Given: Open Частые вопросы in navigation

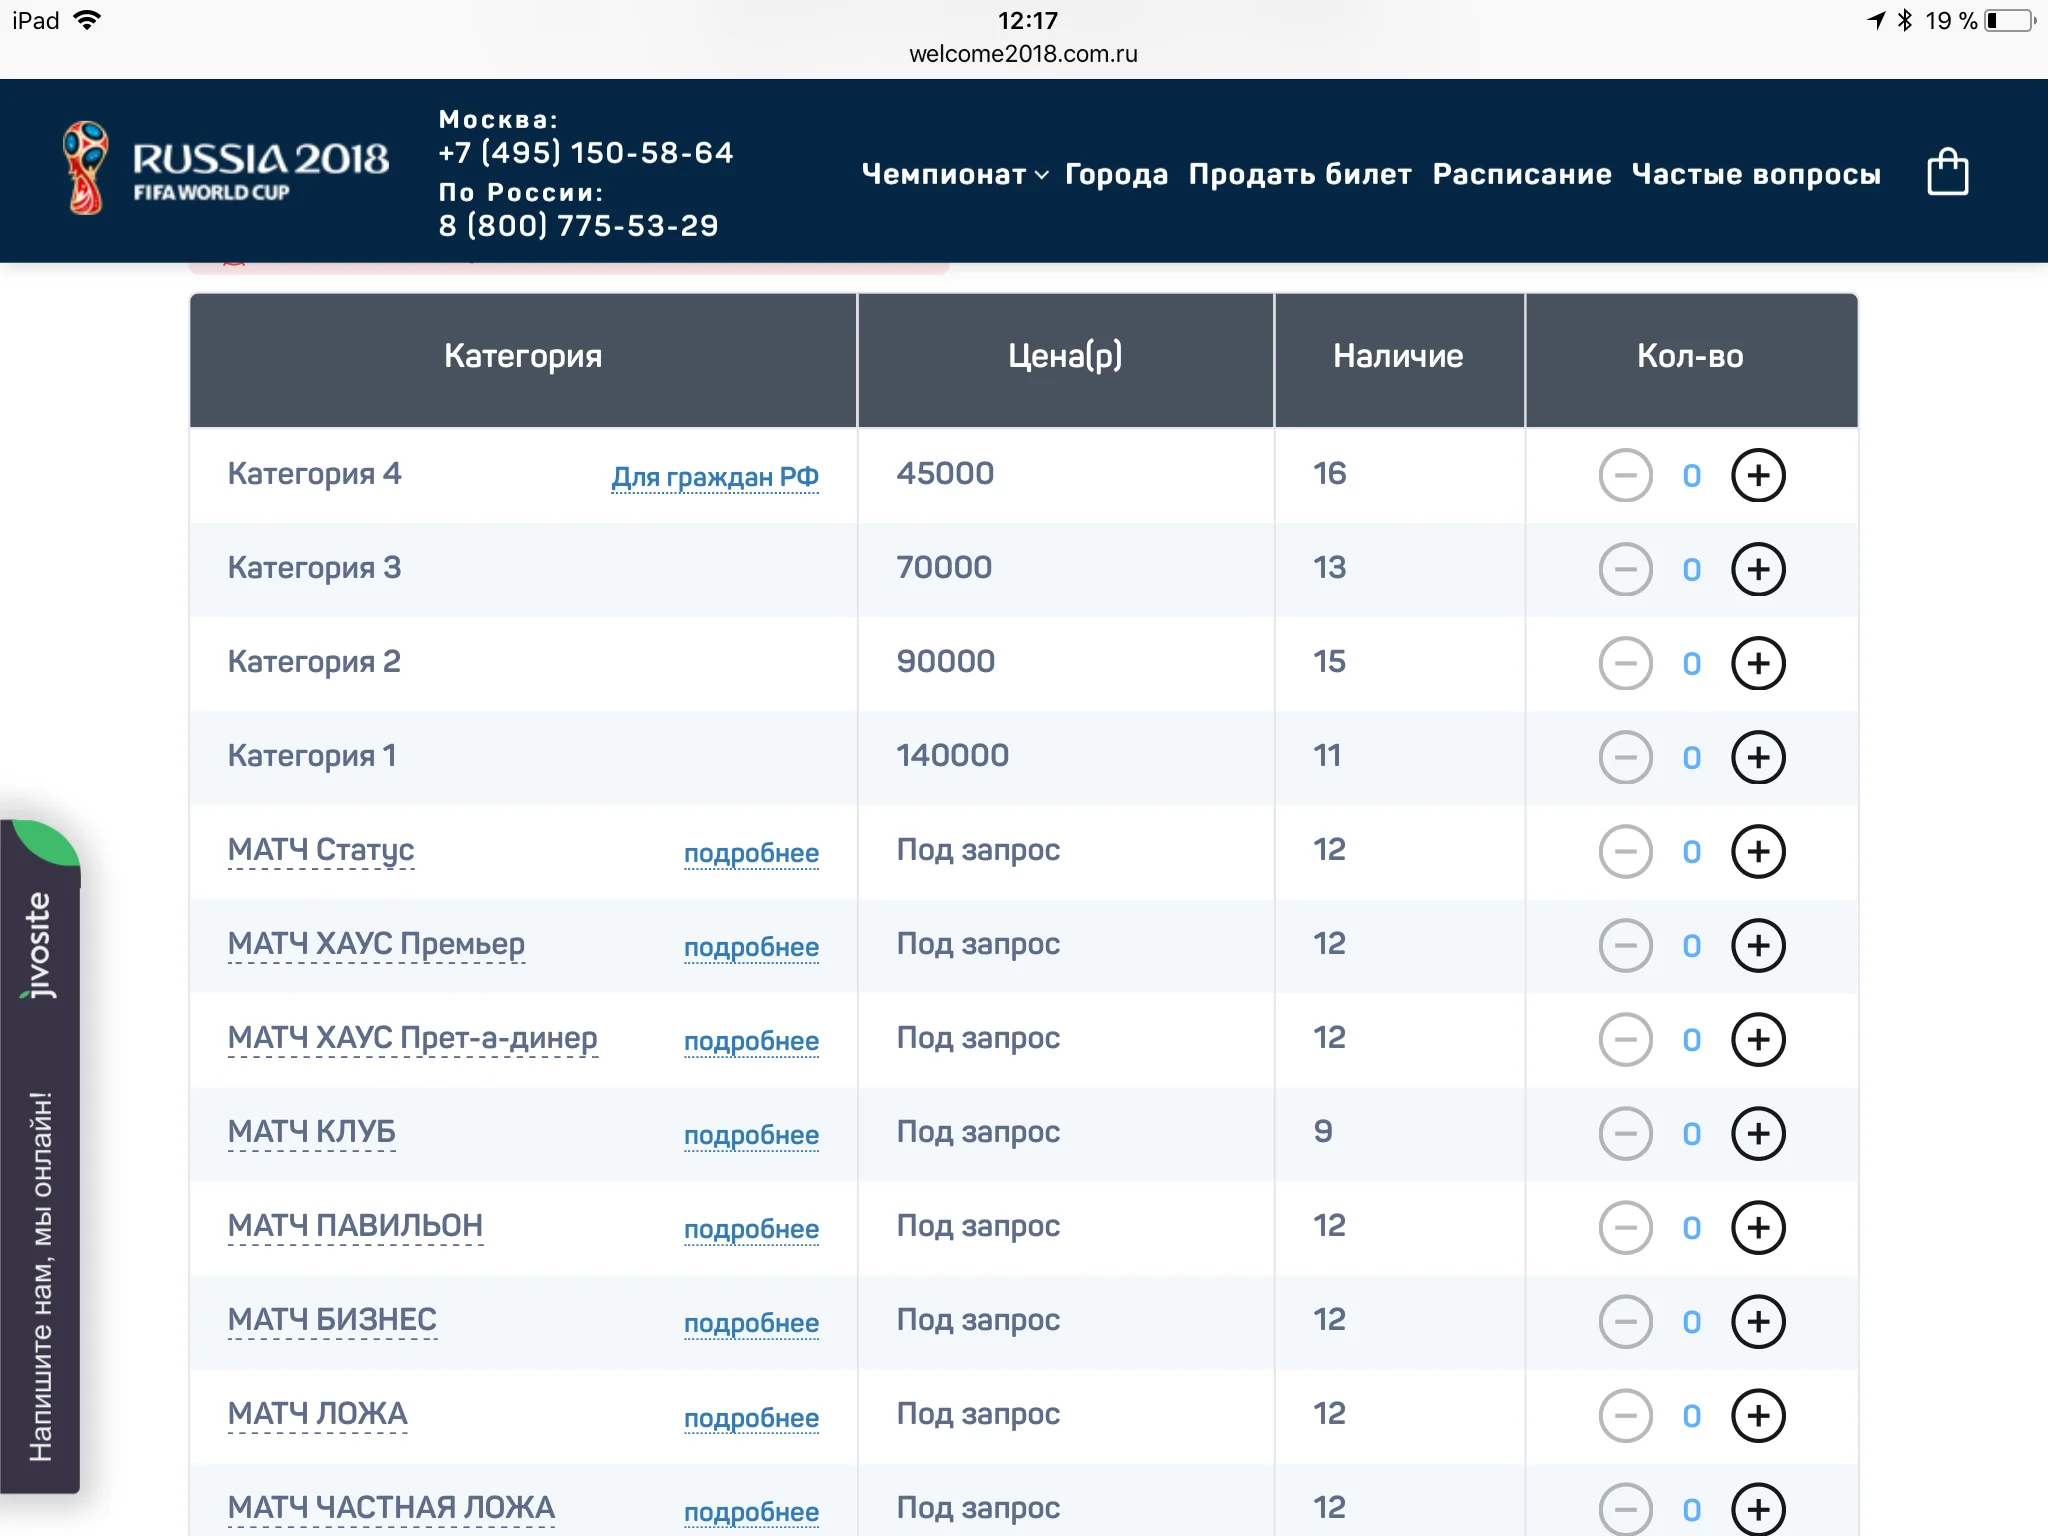Looking at the screenshot, I should (x=1755, y=174).
